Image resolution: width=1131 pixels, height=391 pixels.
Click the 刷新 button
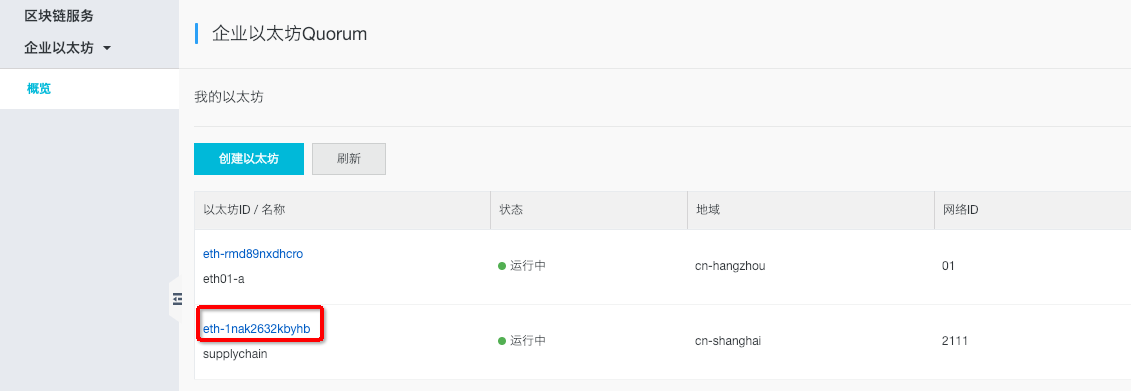click(349, 159)
